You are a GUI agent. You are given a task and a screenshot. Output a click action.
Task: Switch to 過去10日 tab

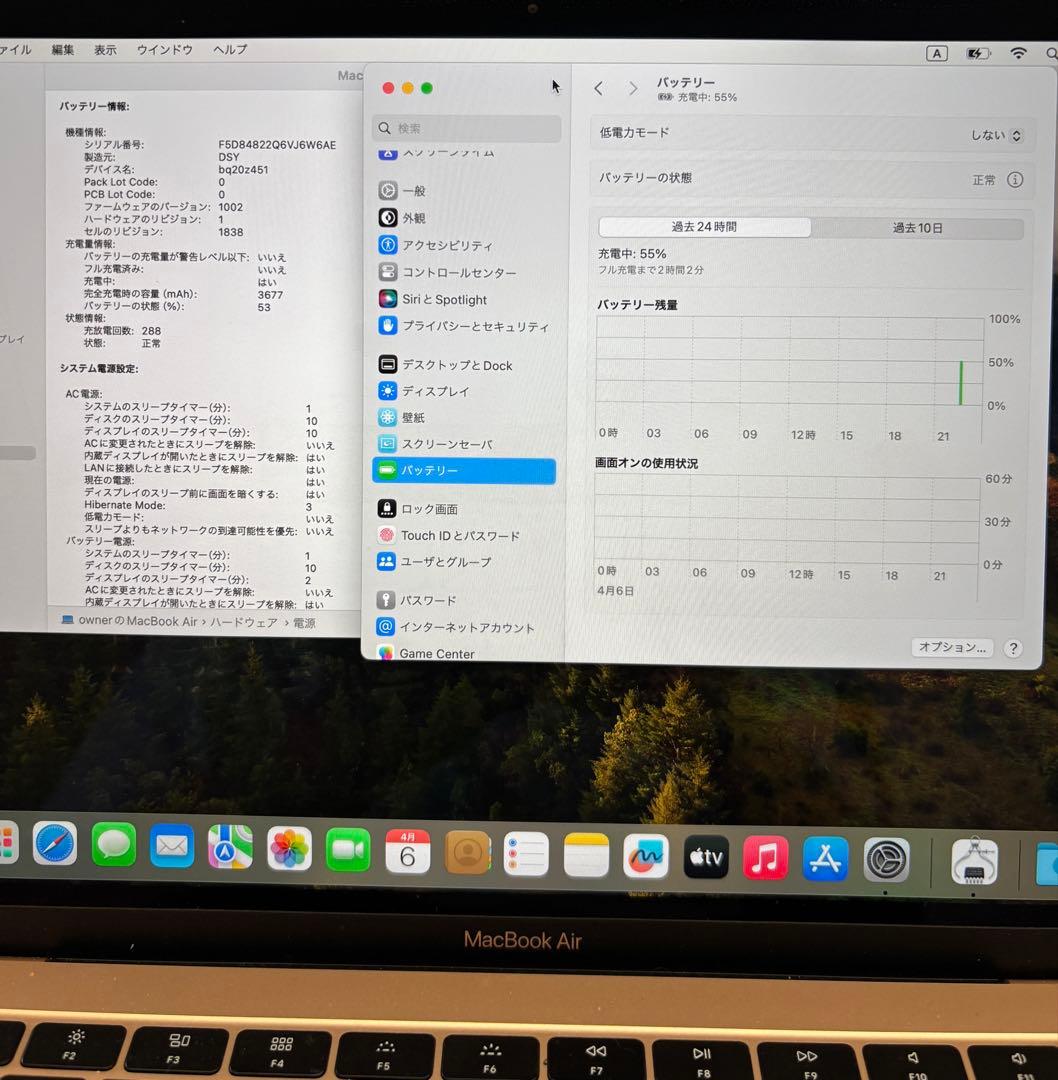coord(917,228)
